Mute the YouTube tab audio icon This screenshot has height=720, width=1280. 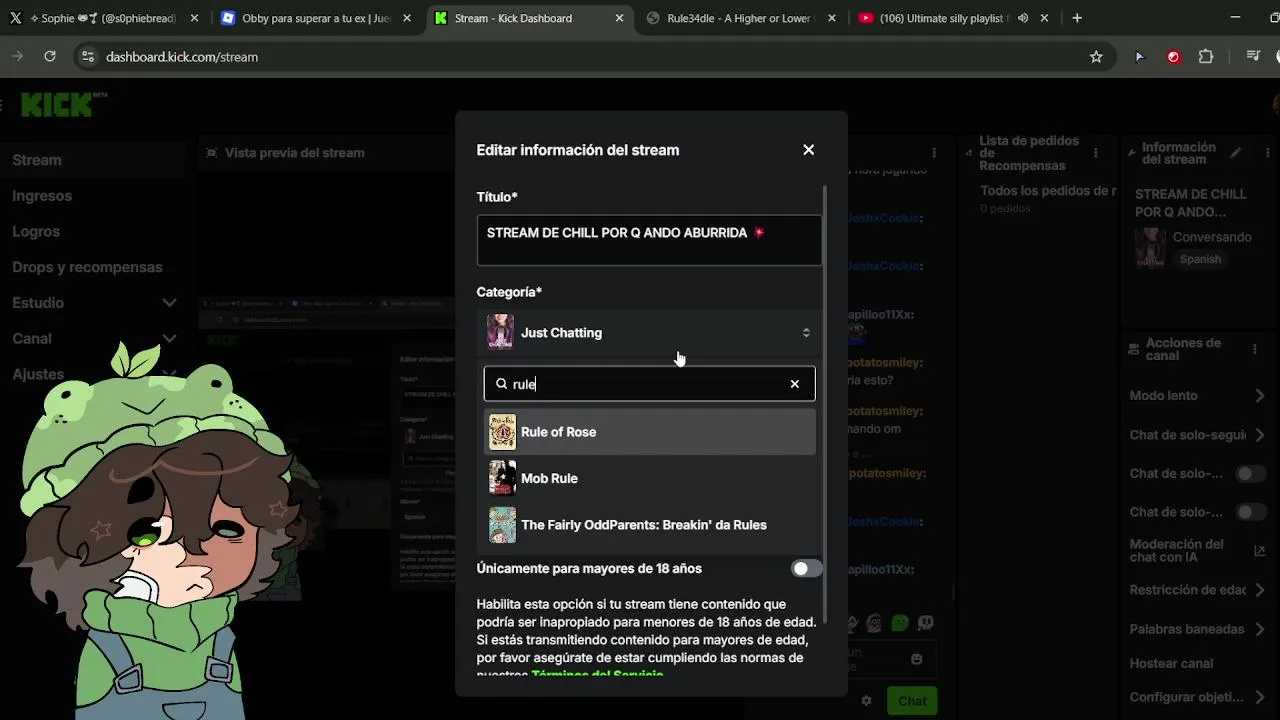point(1022,18)
